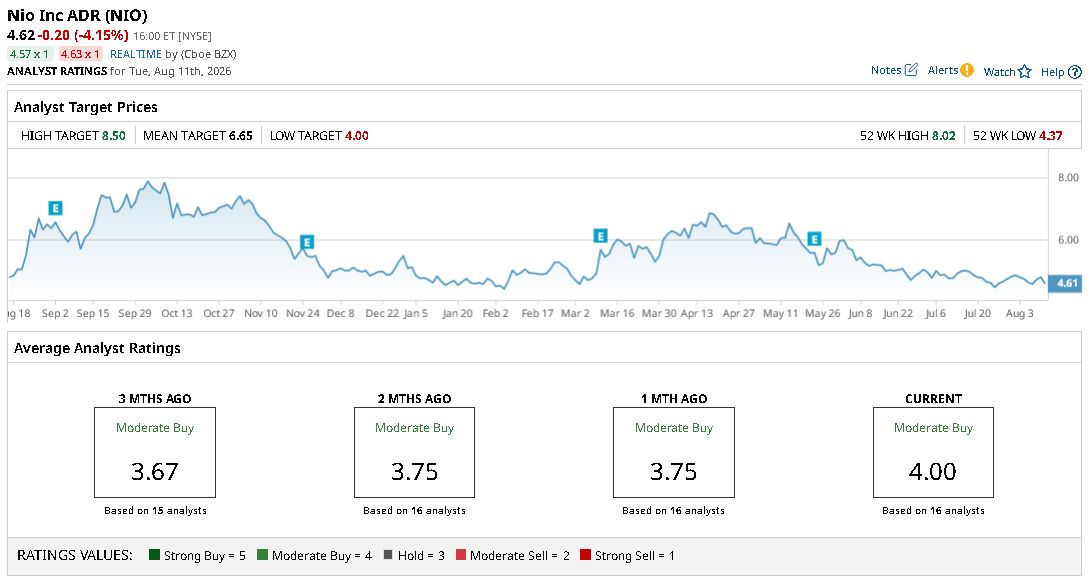
Task: Open Notes via the pencil icon
Action: tap(910, 70)
